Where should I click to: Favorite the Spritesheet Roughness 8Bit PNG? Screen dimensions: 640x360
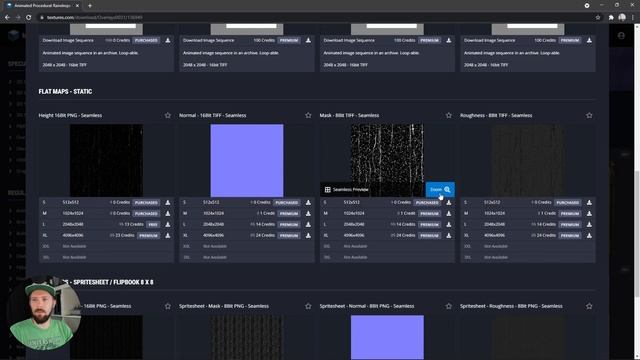pos(589,306)
